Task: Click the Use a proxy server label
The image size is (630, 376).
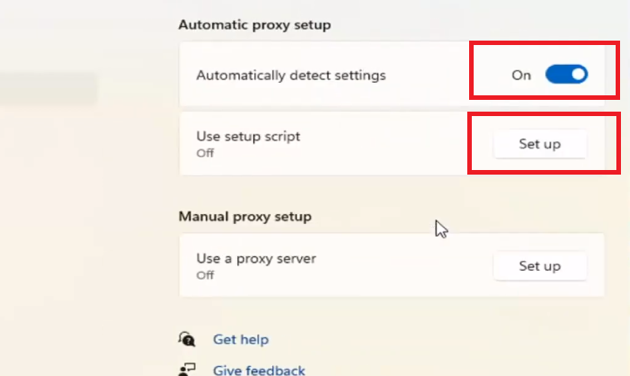Action: pos(256,258)
